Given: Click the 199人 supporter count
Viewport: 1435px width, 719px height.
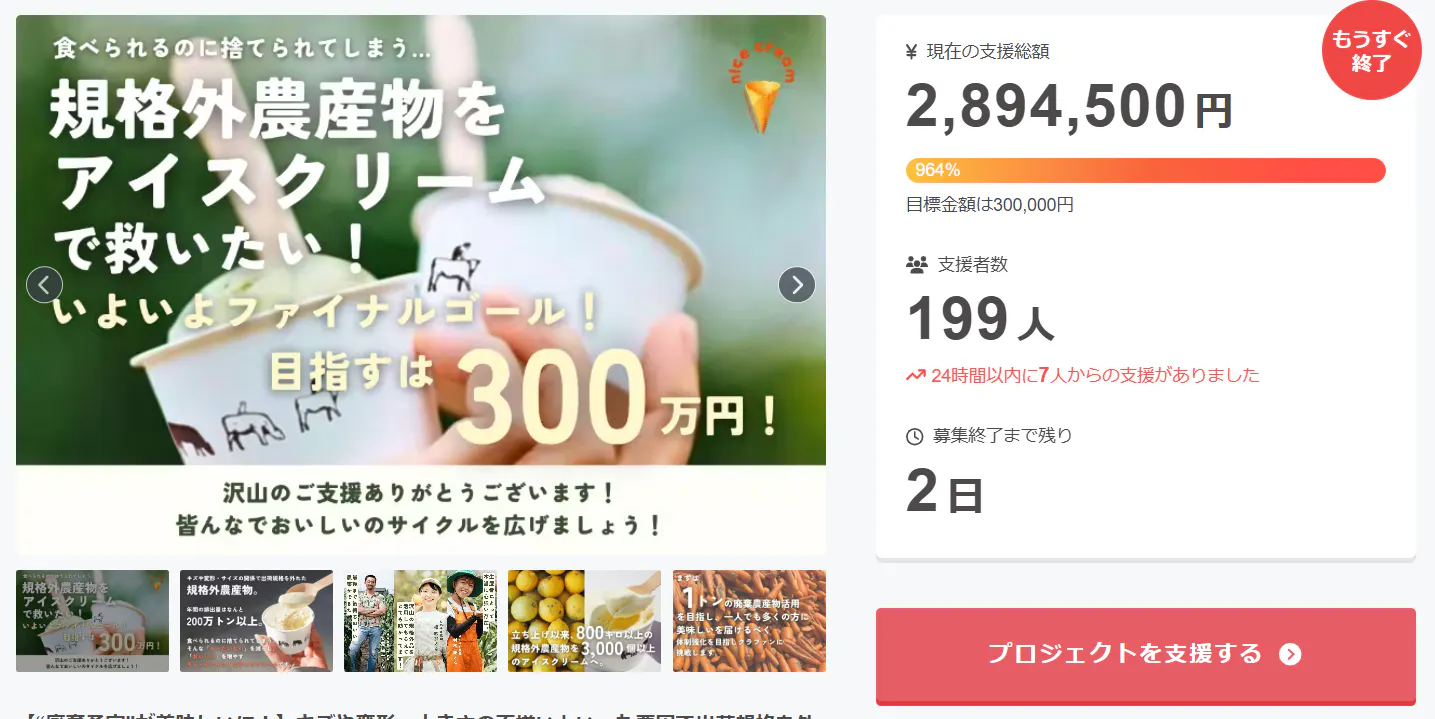Looking at the screenshot, I should [x=980, y=320].
